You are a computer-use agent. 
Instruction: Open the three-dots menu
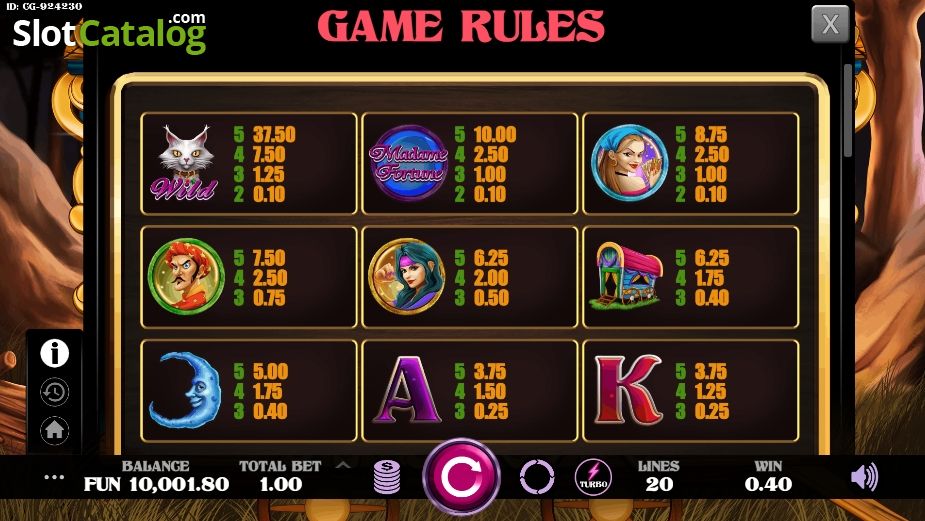pos(54,477)
